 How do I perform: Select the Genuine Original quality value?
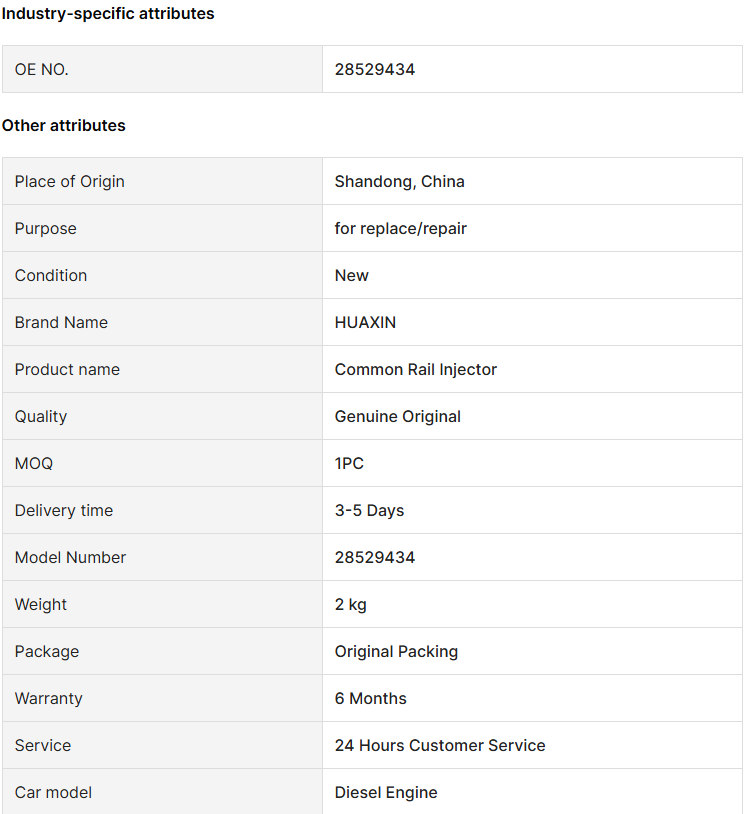click(398, 417)
